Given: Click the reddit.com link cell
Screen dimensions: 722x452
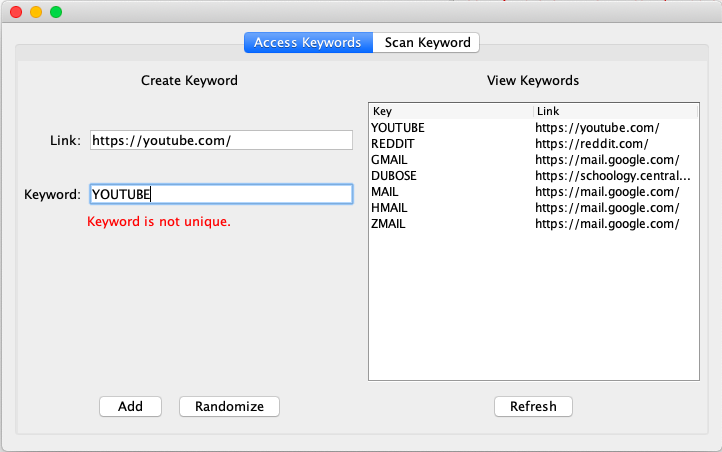Looking at the screenshot, I should pyautogui.click(x=585, y=144).
